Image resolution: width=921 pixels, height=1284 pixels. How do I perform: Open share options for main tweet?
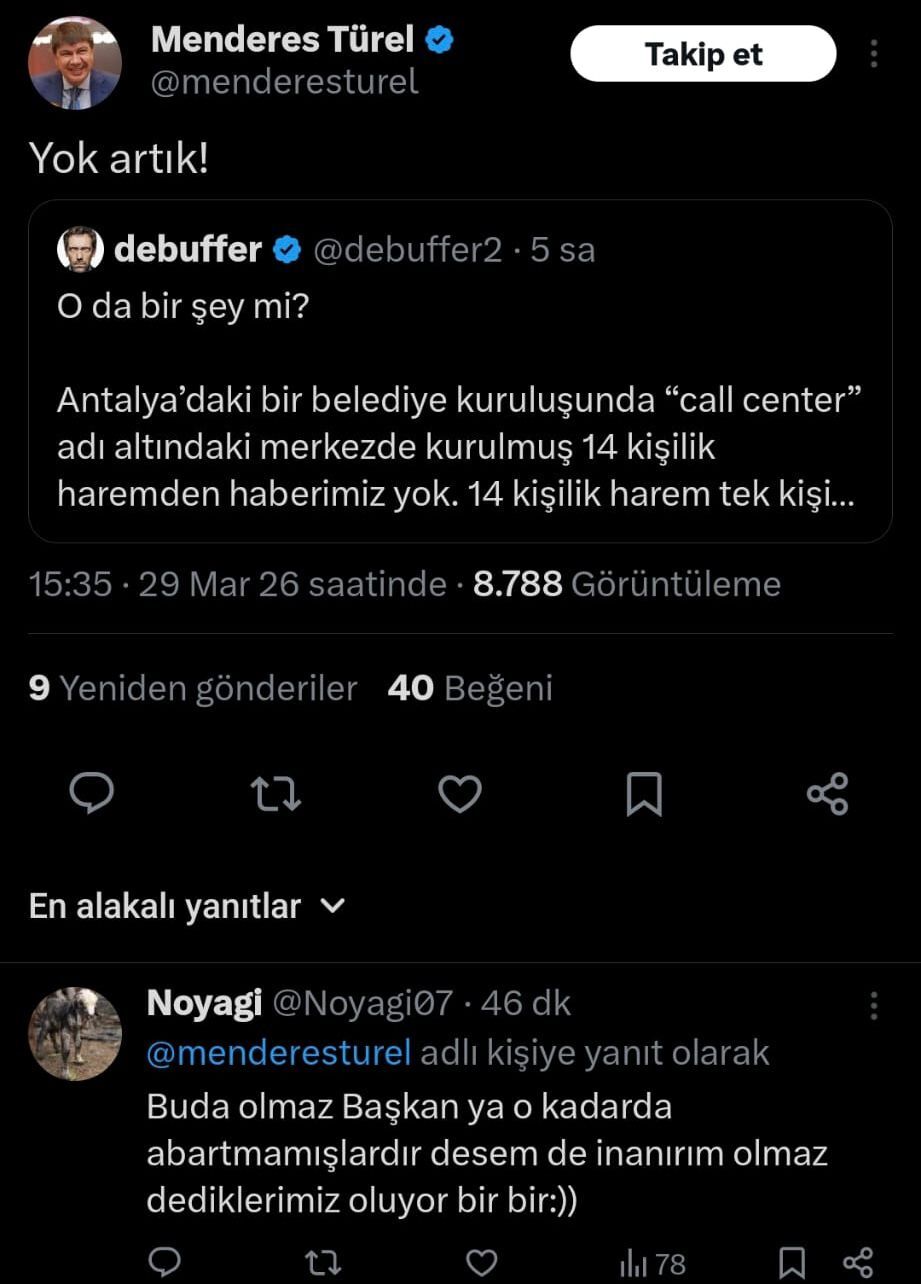point(827,793)
